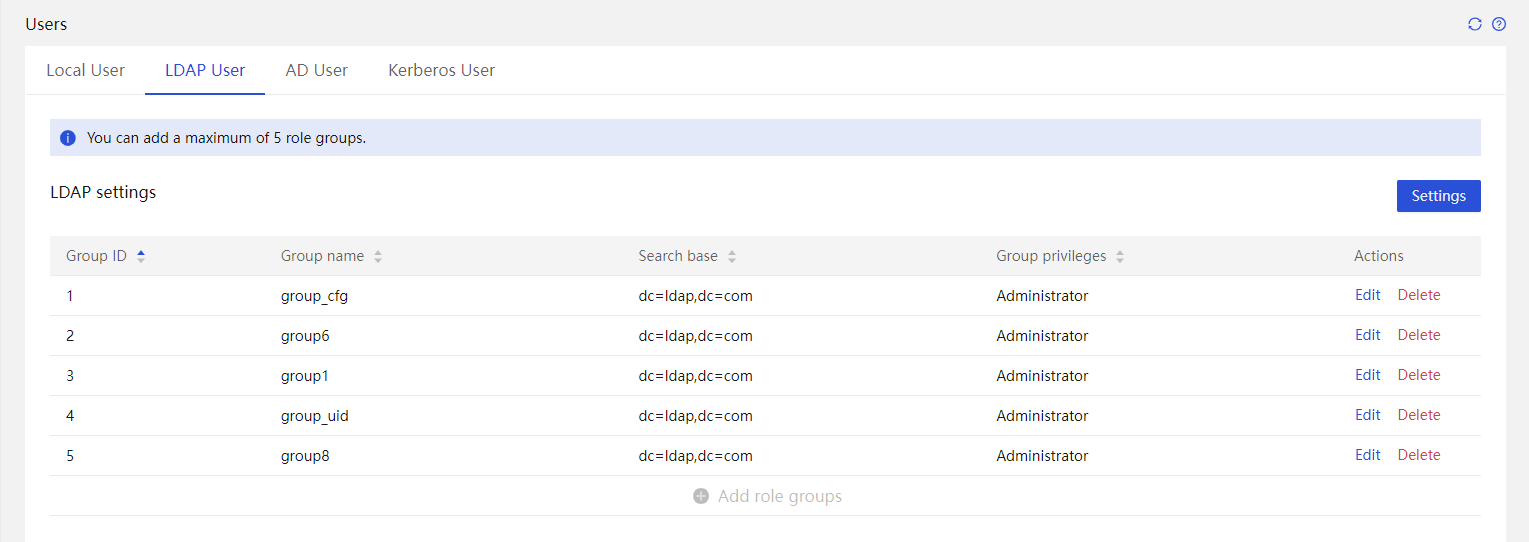Image resolution: width=1529 pixels, height=542 pixels.
Task: Delete the group_uid role group
Action: click(1419, 415)
